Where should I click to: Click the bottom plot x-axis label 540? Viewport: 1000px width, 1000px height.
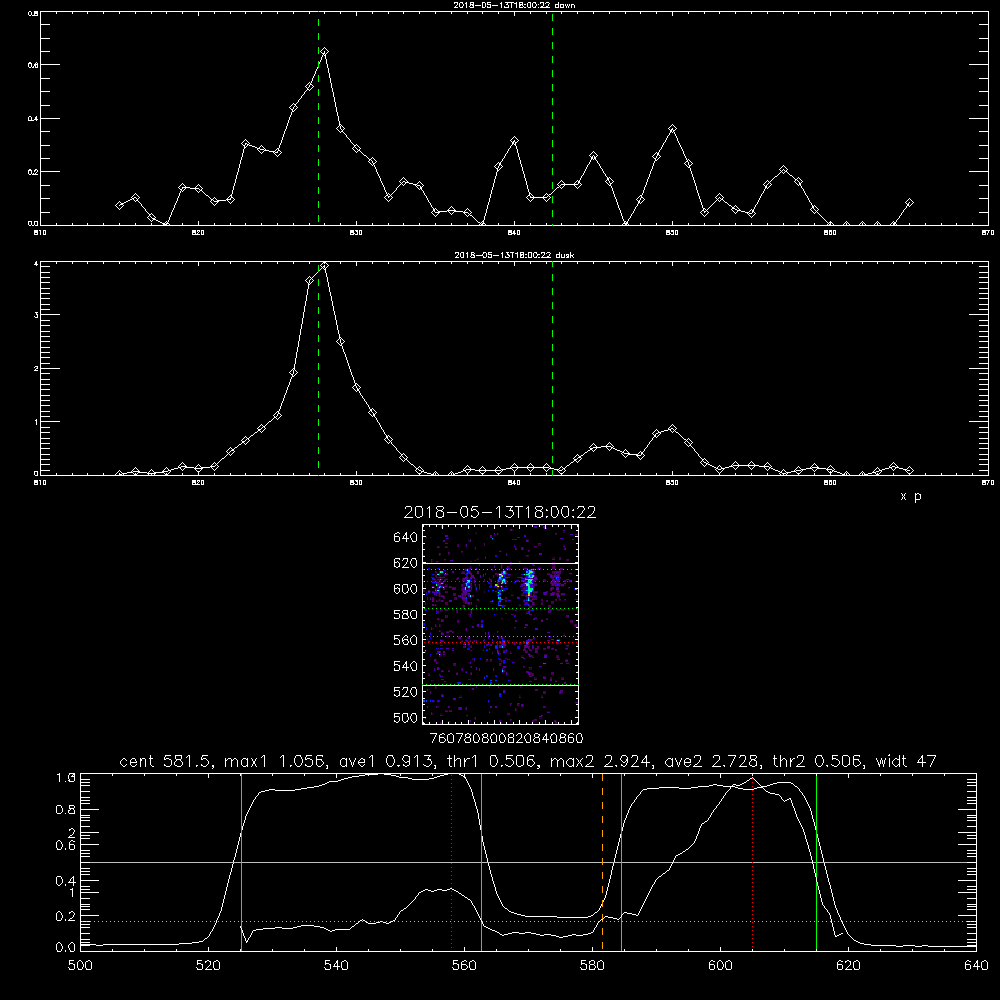[x=336, y=966]
